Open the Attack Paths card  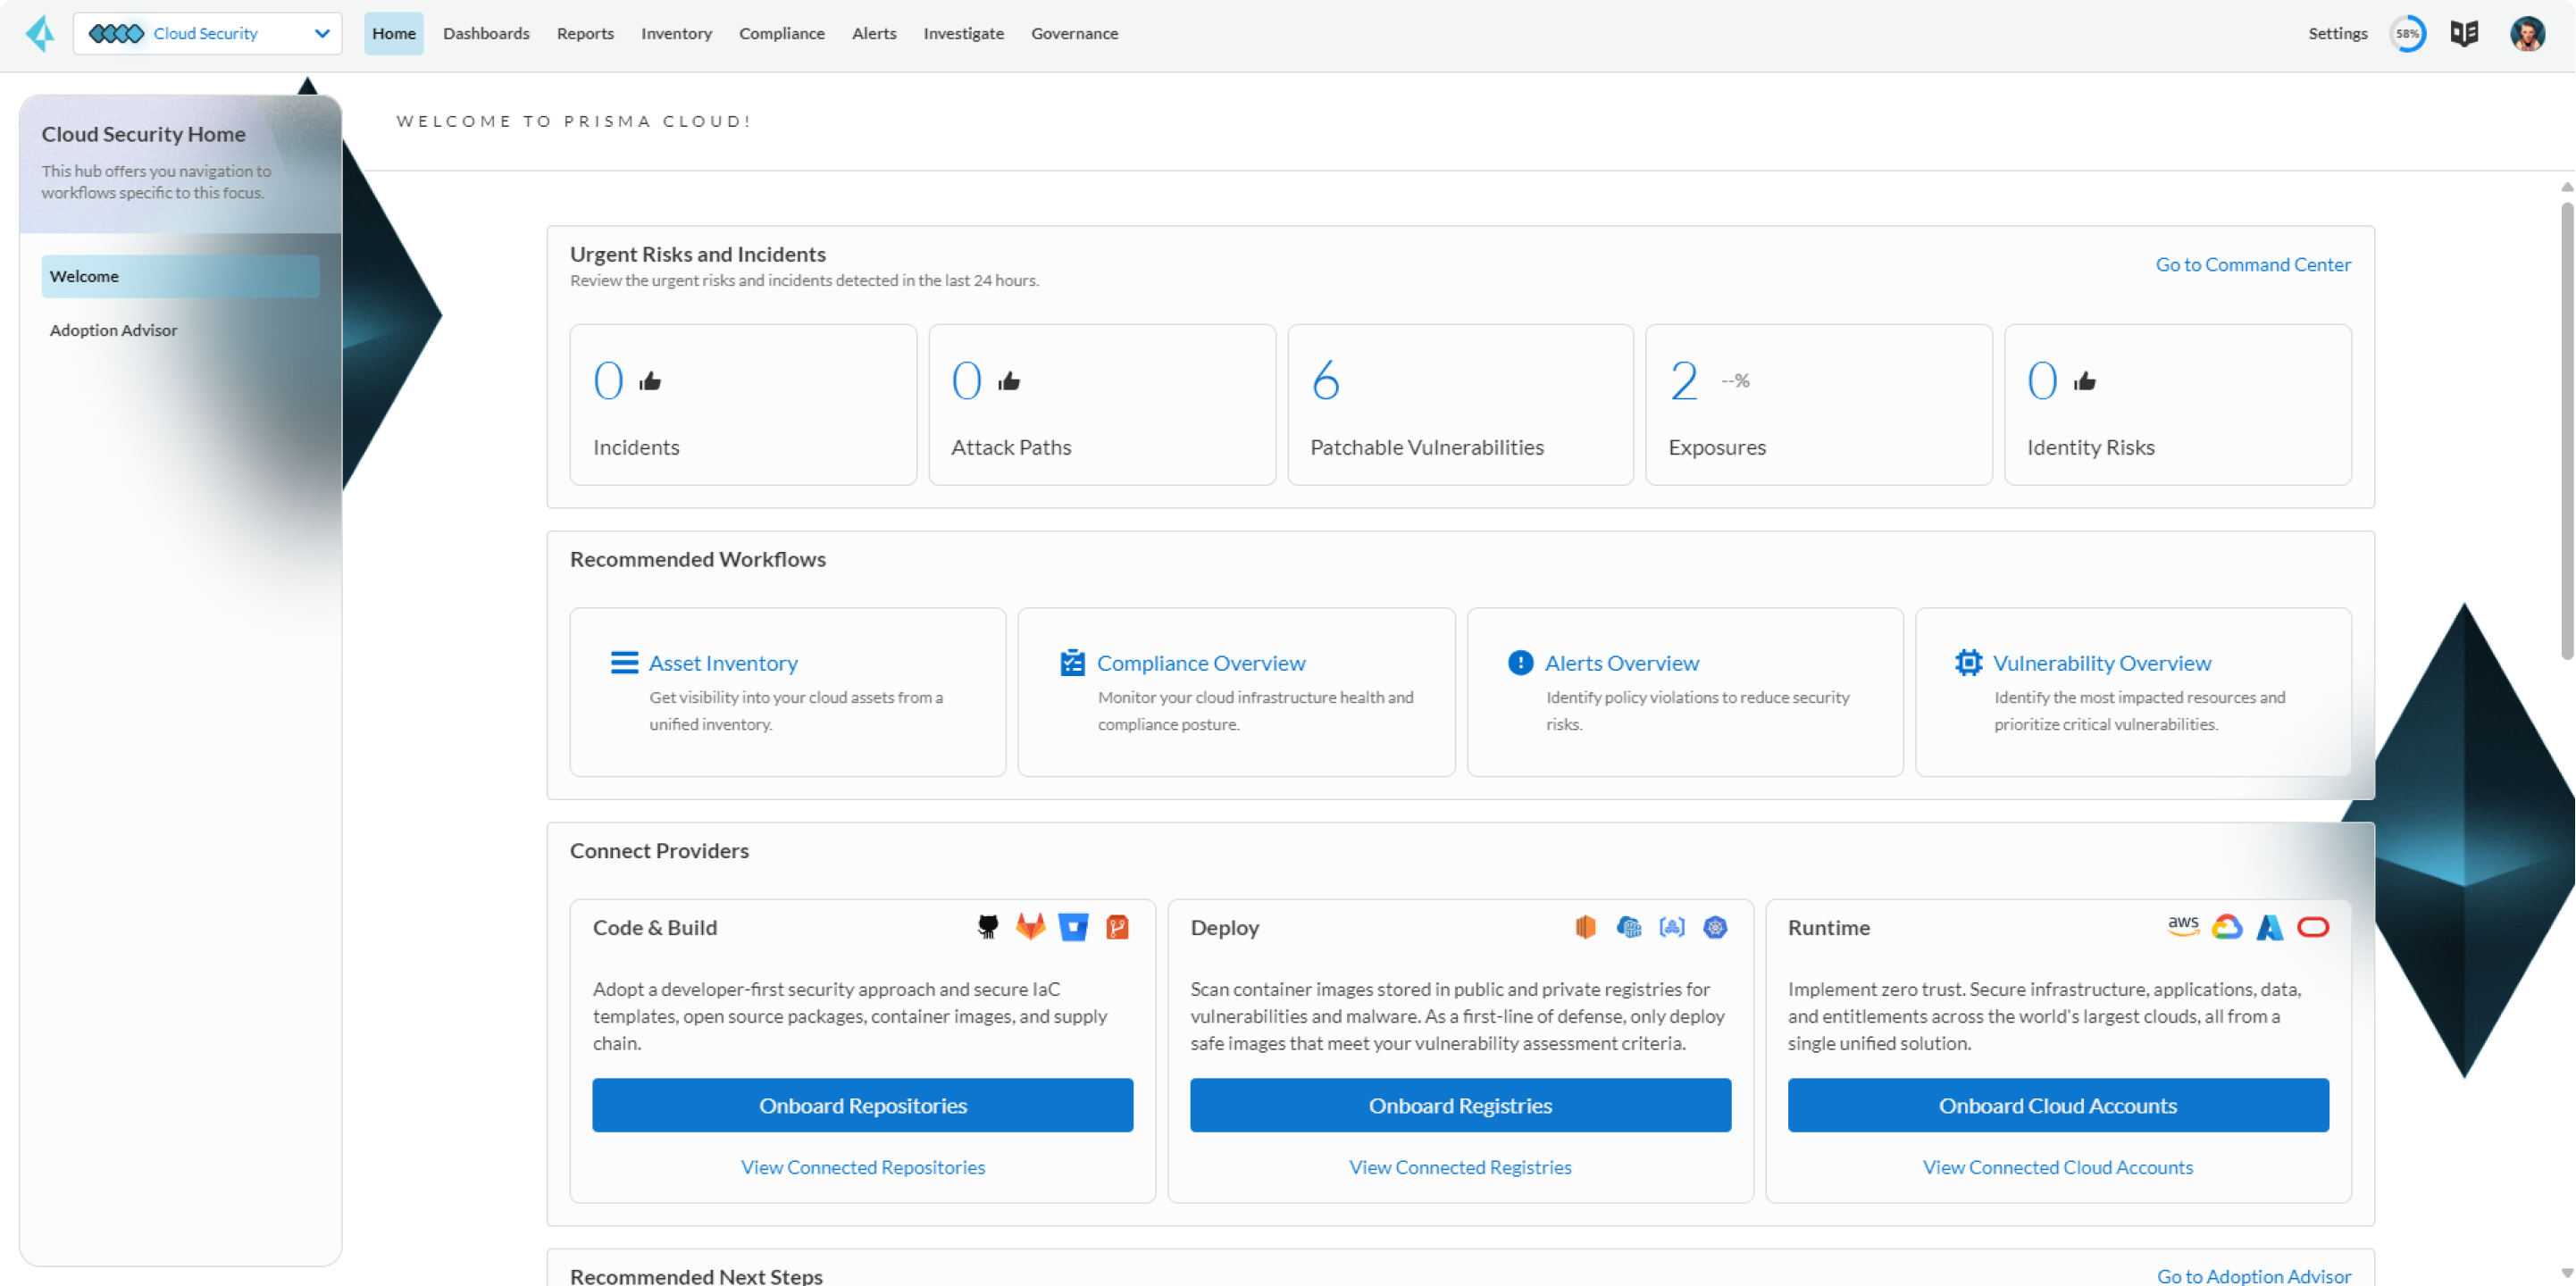click(x=1102, y=404)
